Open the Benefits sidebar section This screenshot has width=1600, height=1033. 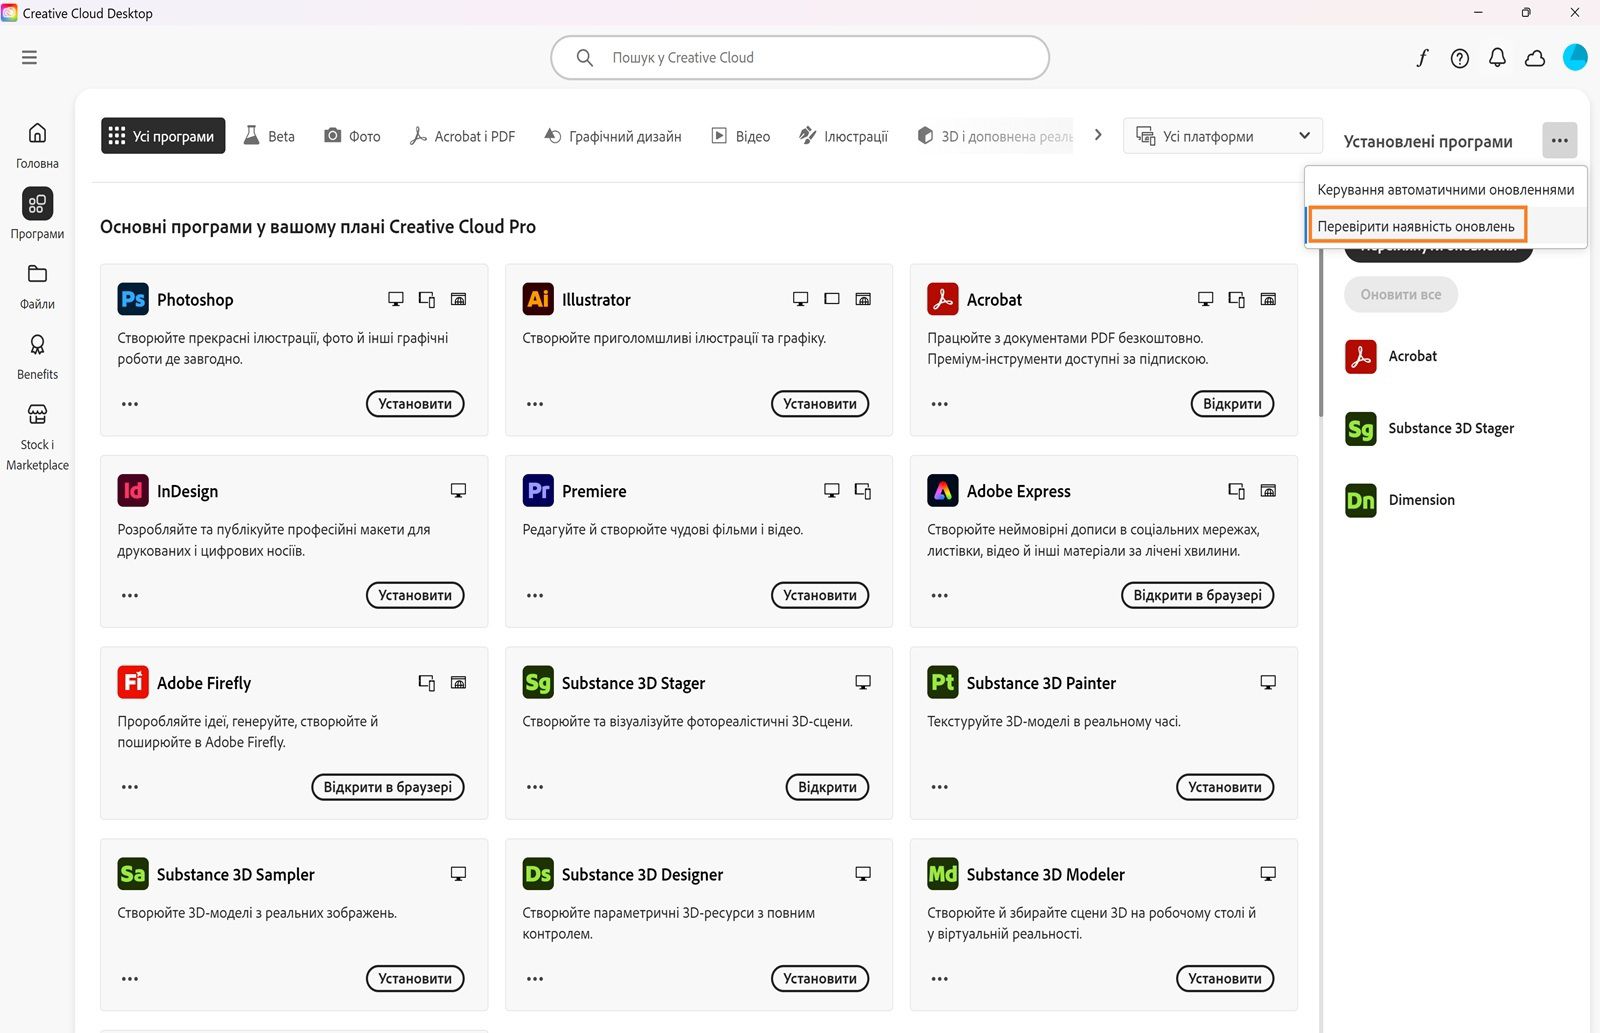click(x=37, y=356)
